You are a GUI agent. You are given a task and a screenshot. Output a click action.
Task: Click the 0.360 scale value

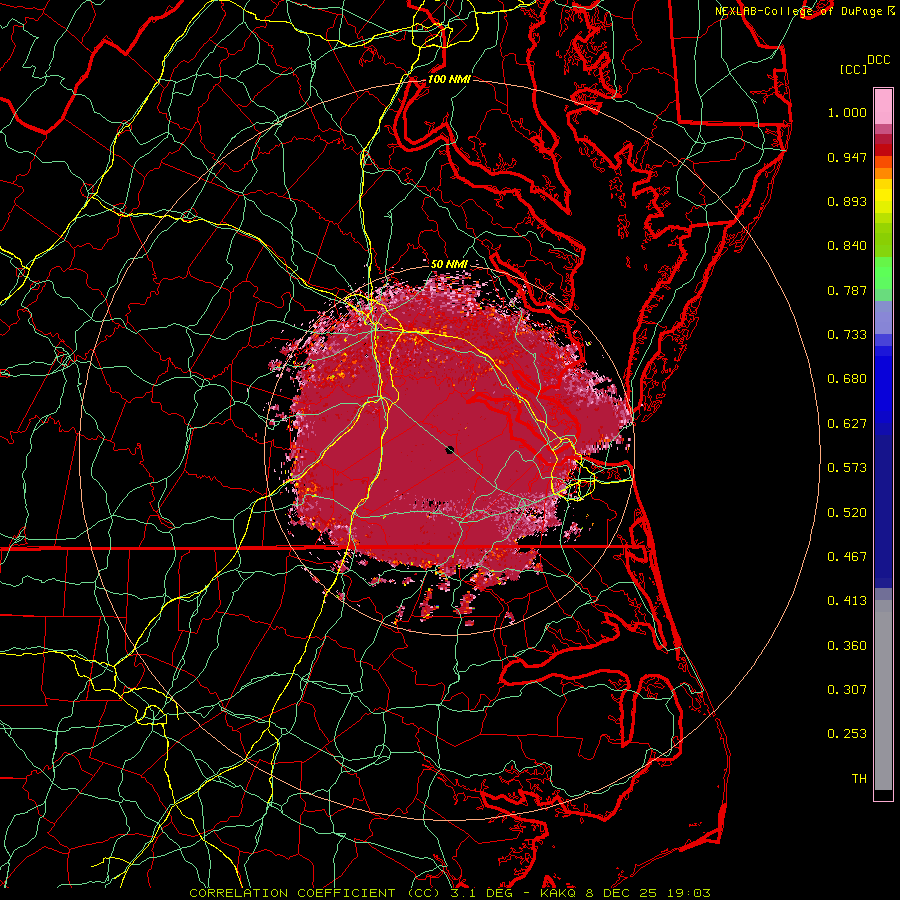pos(847,646)
